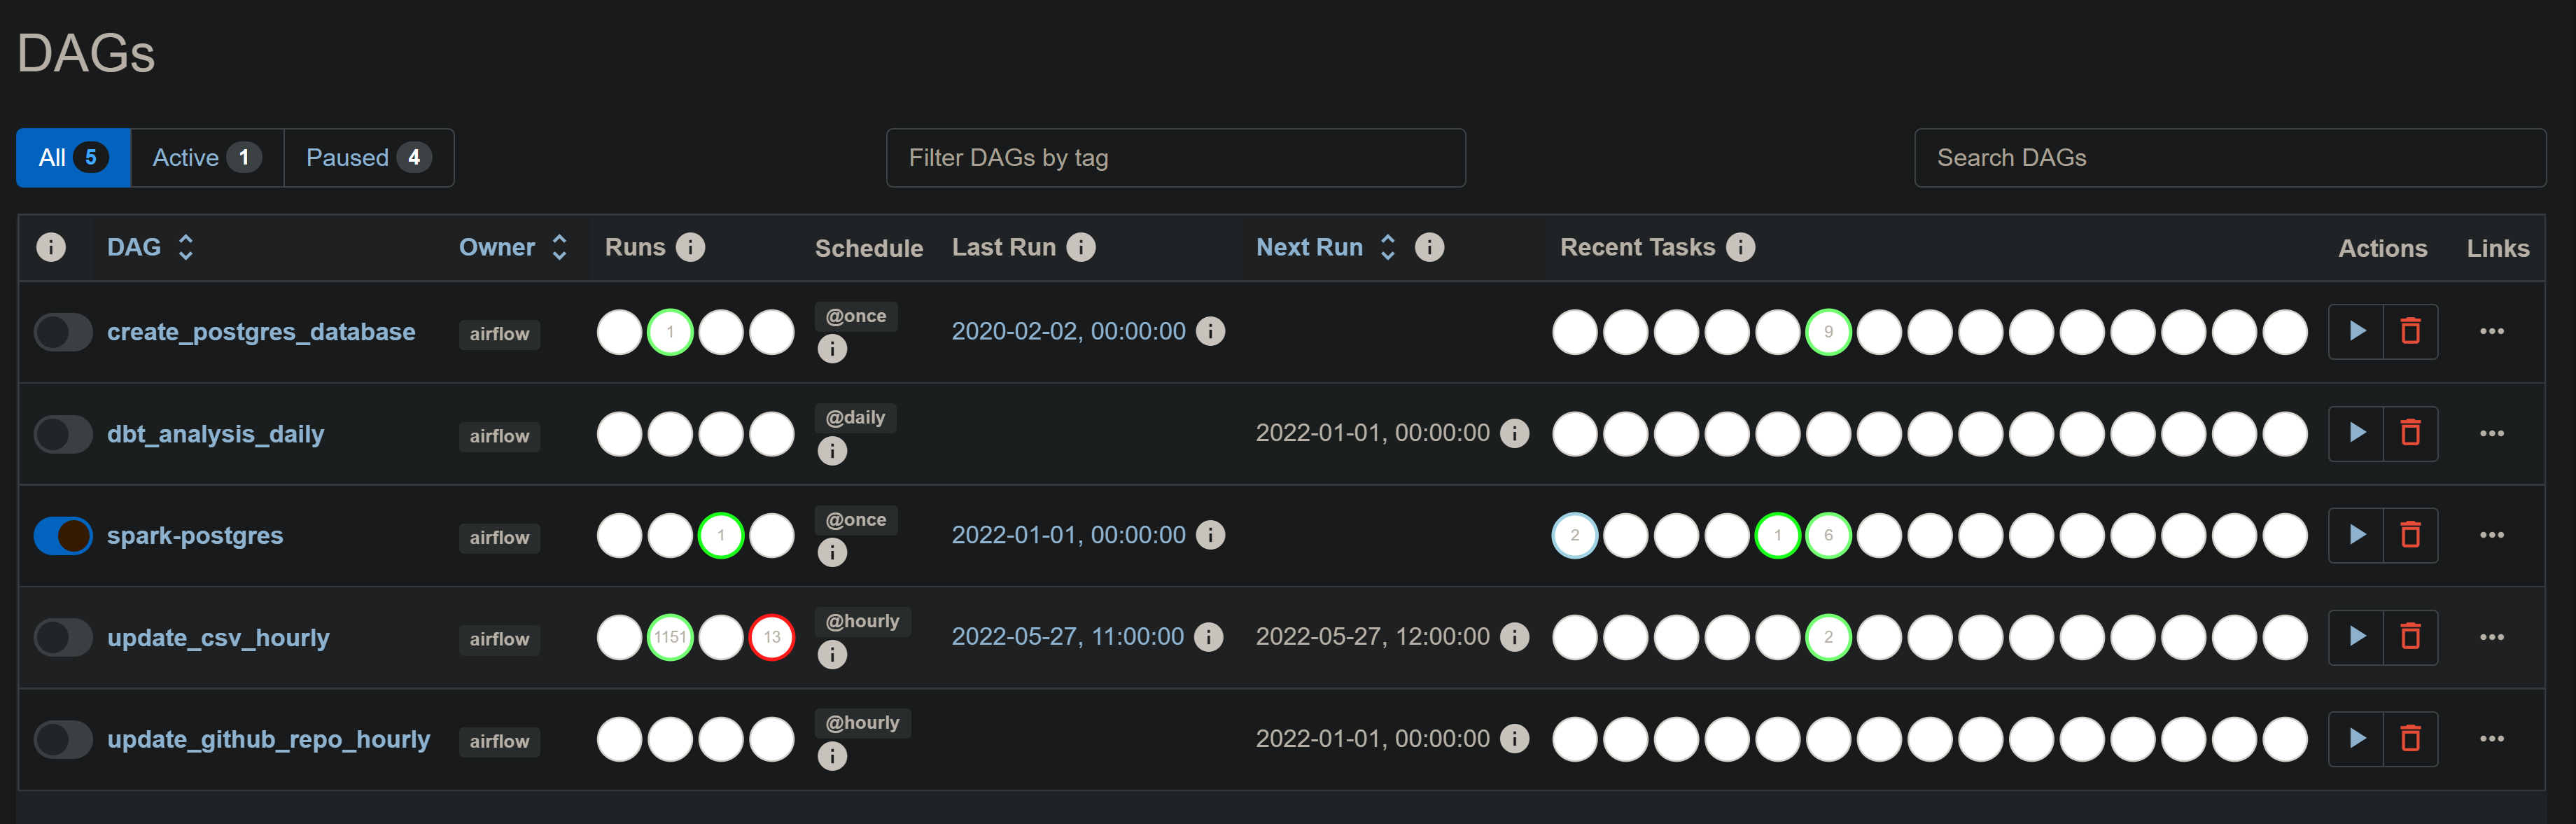The width and height of the screenshot is (2576, 824).
Task: Unpause the create_postgres_database DAG toggle
Action: (63, 331)
